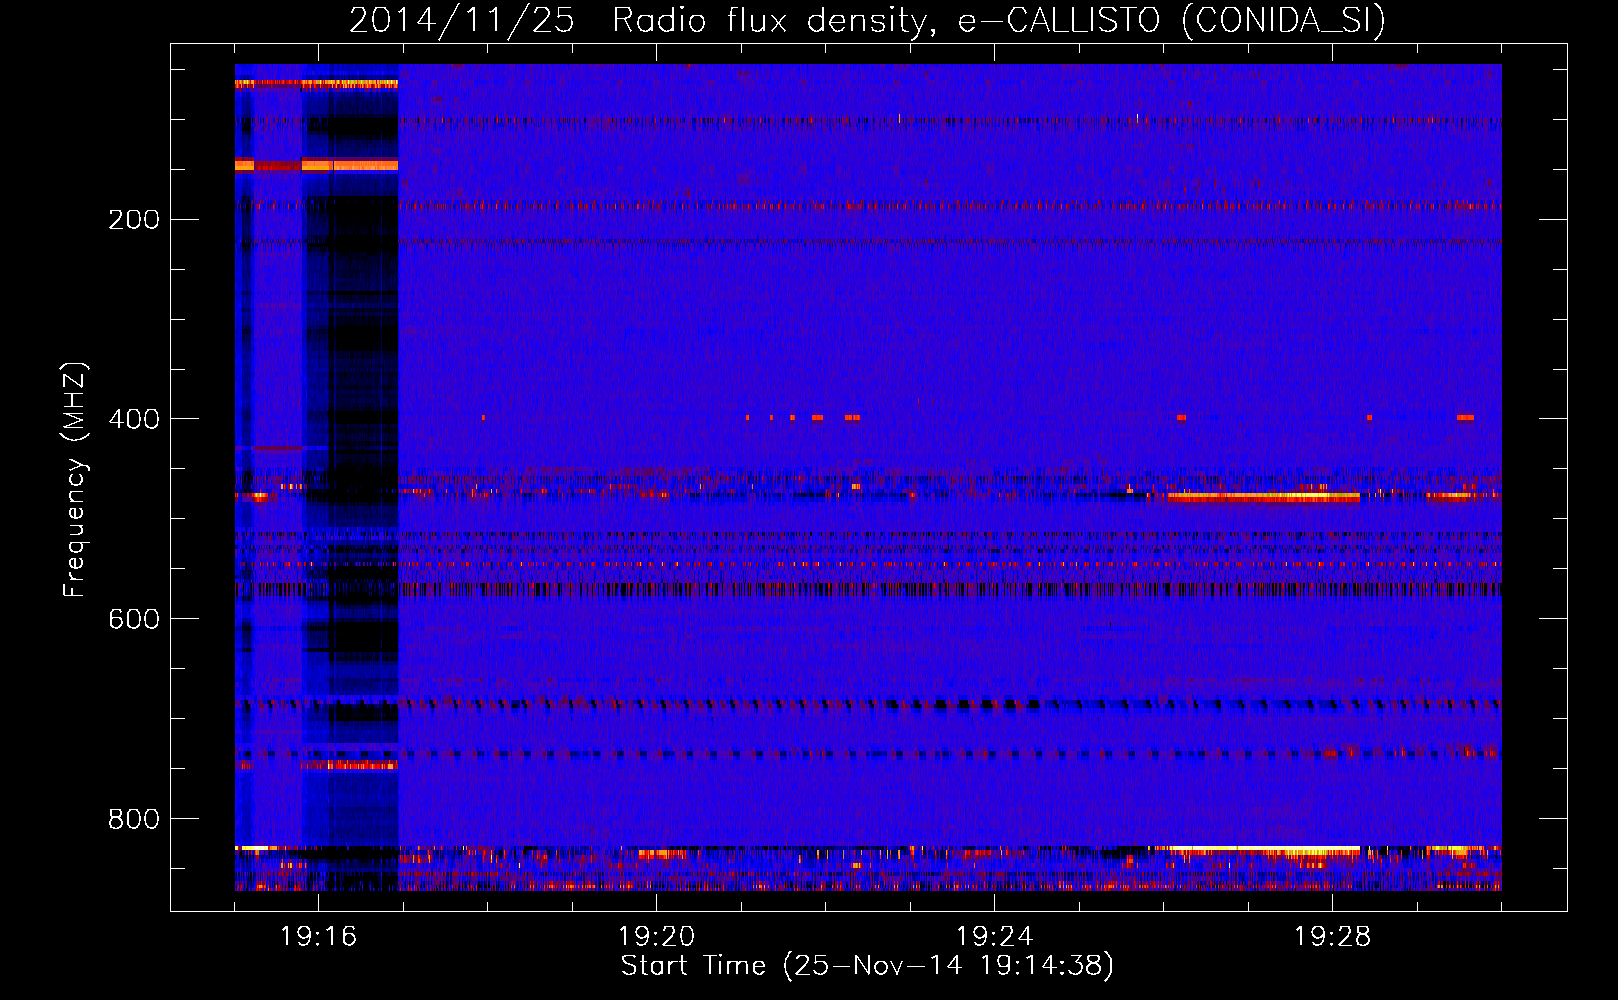This screenshot has height=1000, width=1618.
Task: Click the 600 frequency tick label
Action: click(x=133, y=619)
